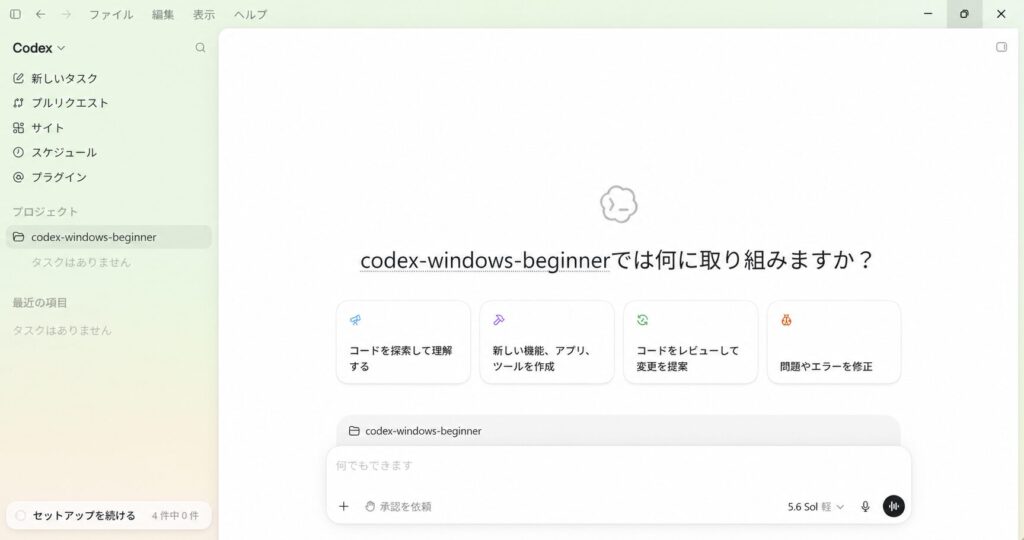
Task: Open the 表示 menu
Action: point(204,14)
